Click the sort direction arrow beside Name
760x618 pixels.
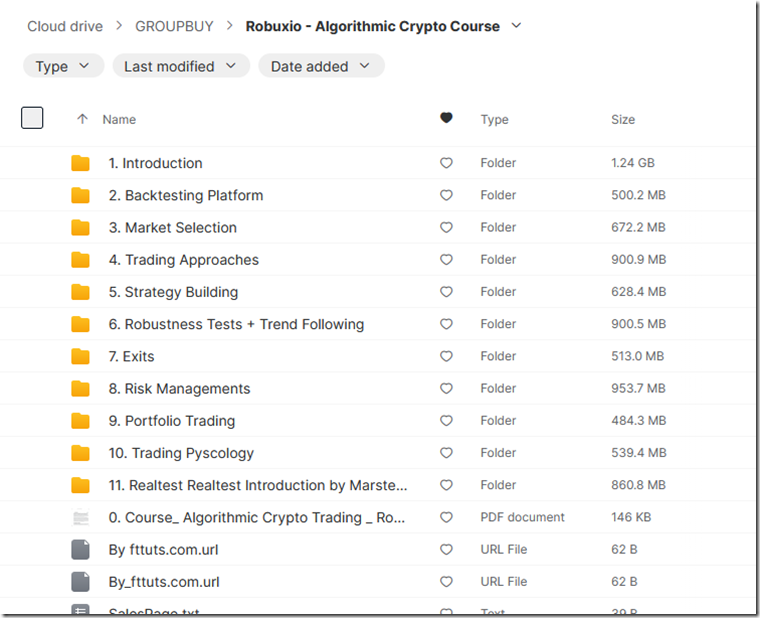[x=82, y=119]
